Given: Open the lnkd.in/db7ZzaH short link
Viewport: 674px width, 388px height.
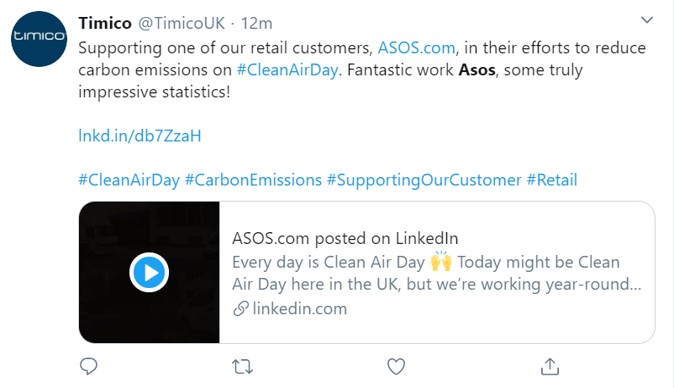Looking at the screenshot, I should click(x=140, y=136).
